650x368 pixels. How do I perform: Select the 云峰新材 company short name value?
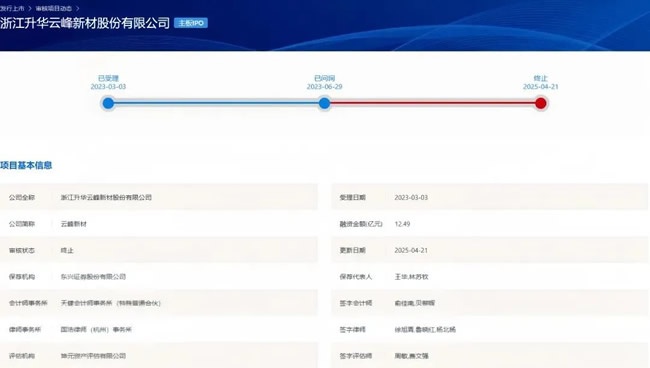tap(74, 224)
